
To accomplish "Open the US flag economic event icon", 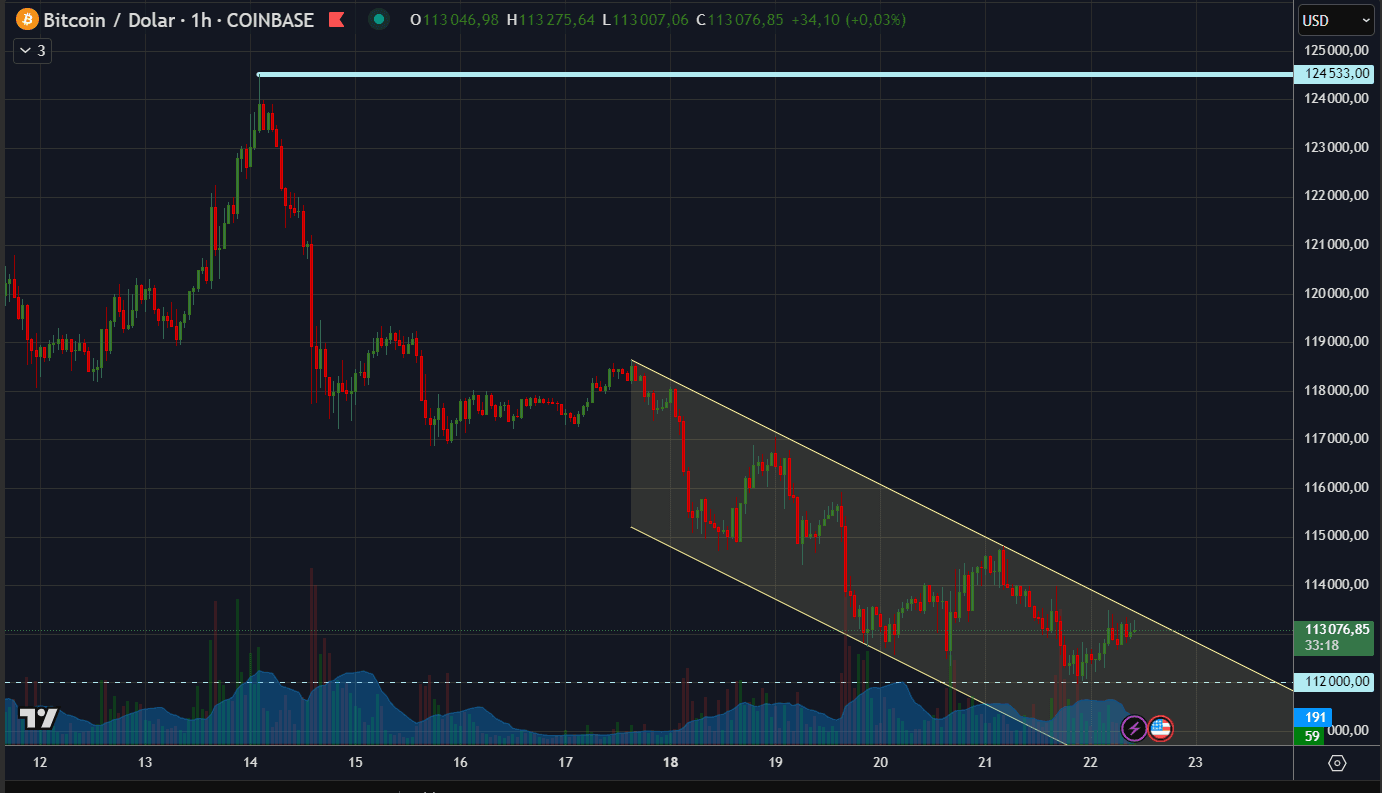I will click(1160, 728).
